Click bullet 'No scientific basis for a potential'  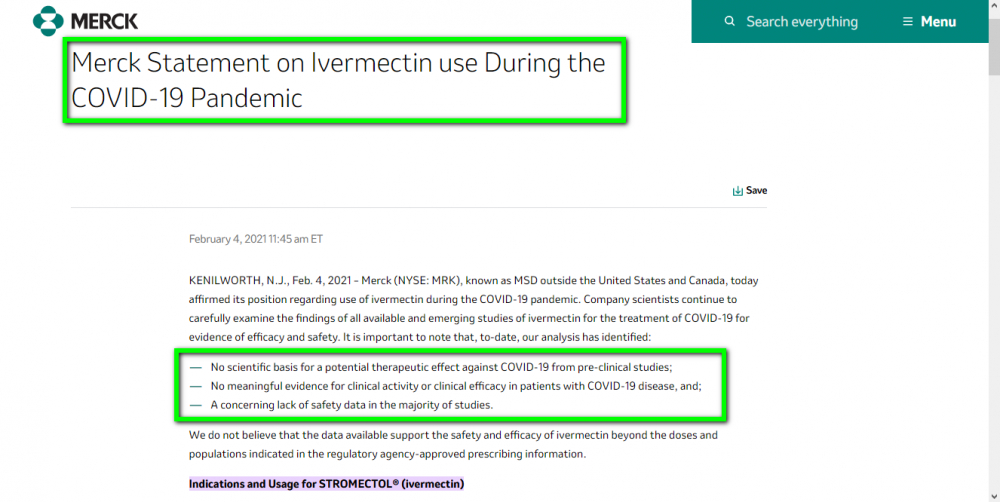pyautogui.click(x=441, y=367)
